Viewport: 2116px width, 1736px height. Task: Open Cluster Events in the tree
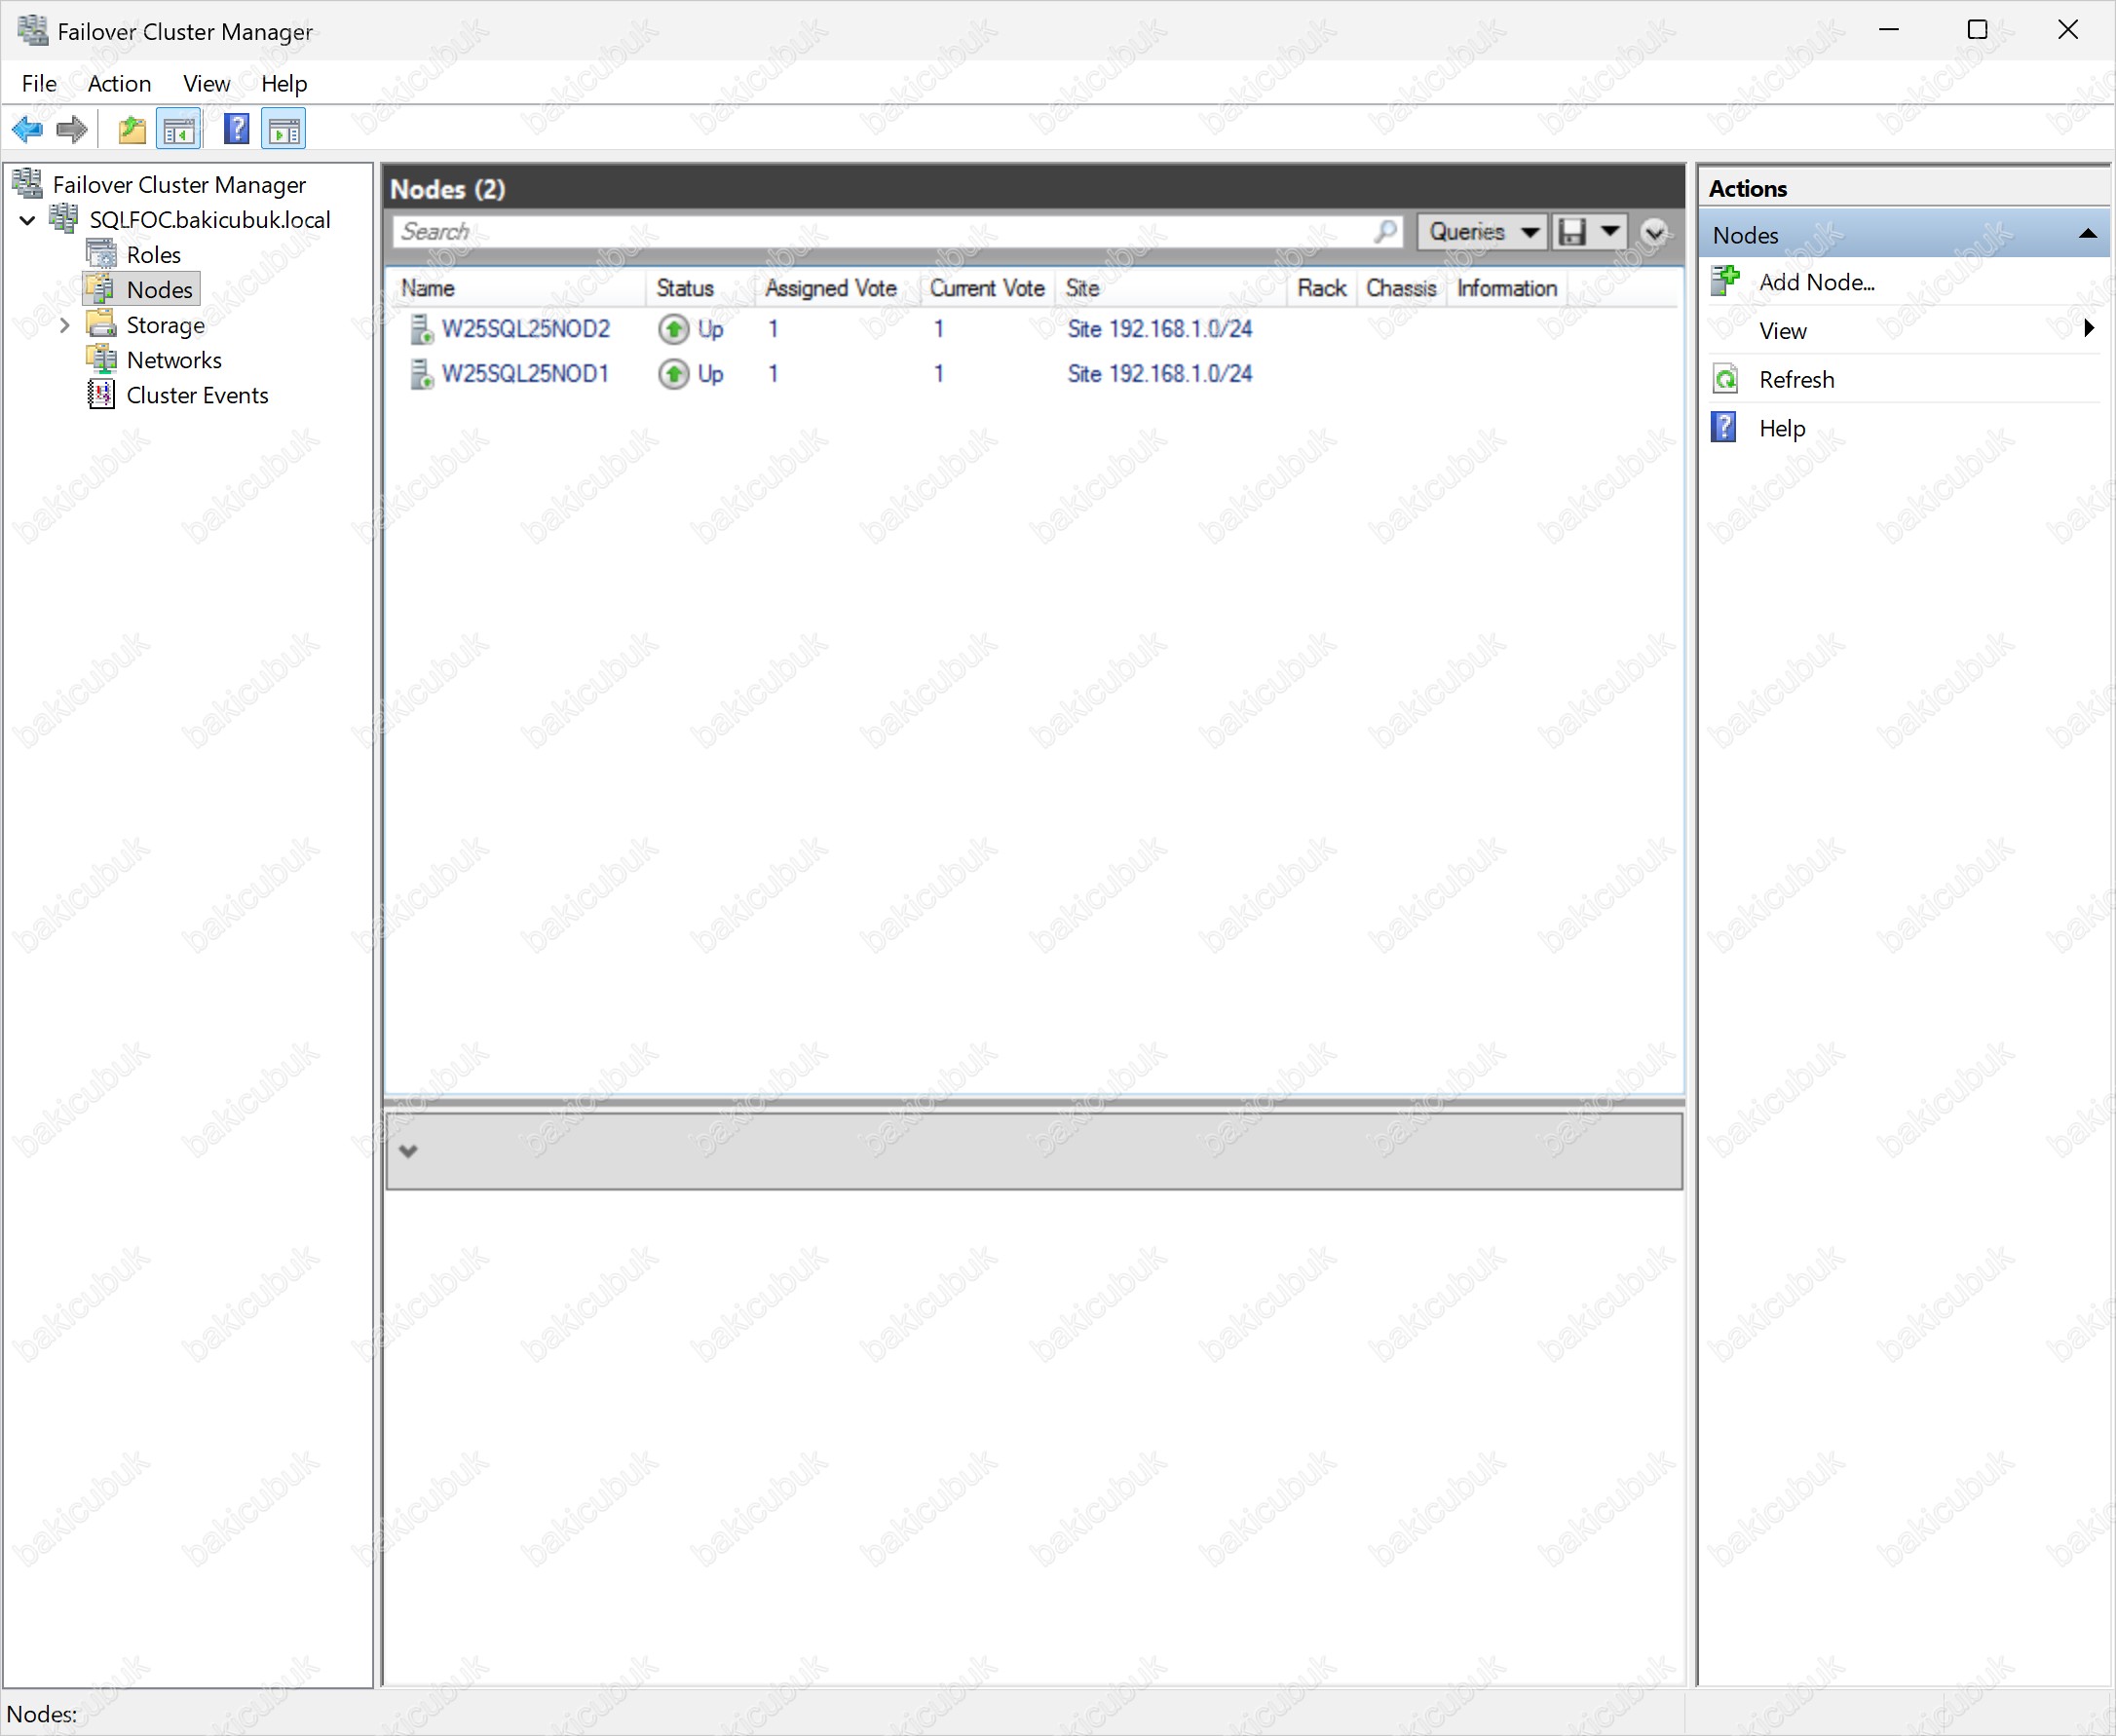coord(197,395)
